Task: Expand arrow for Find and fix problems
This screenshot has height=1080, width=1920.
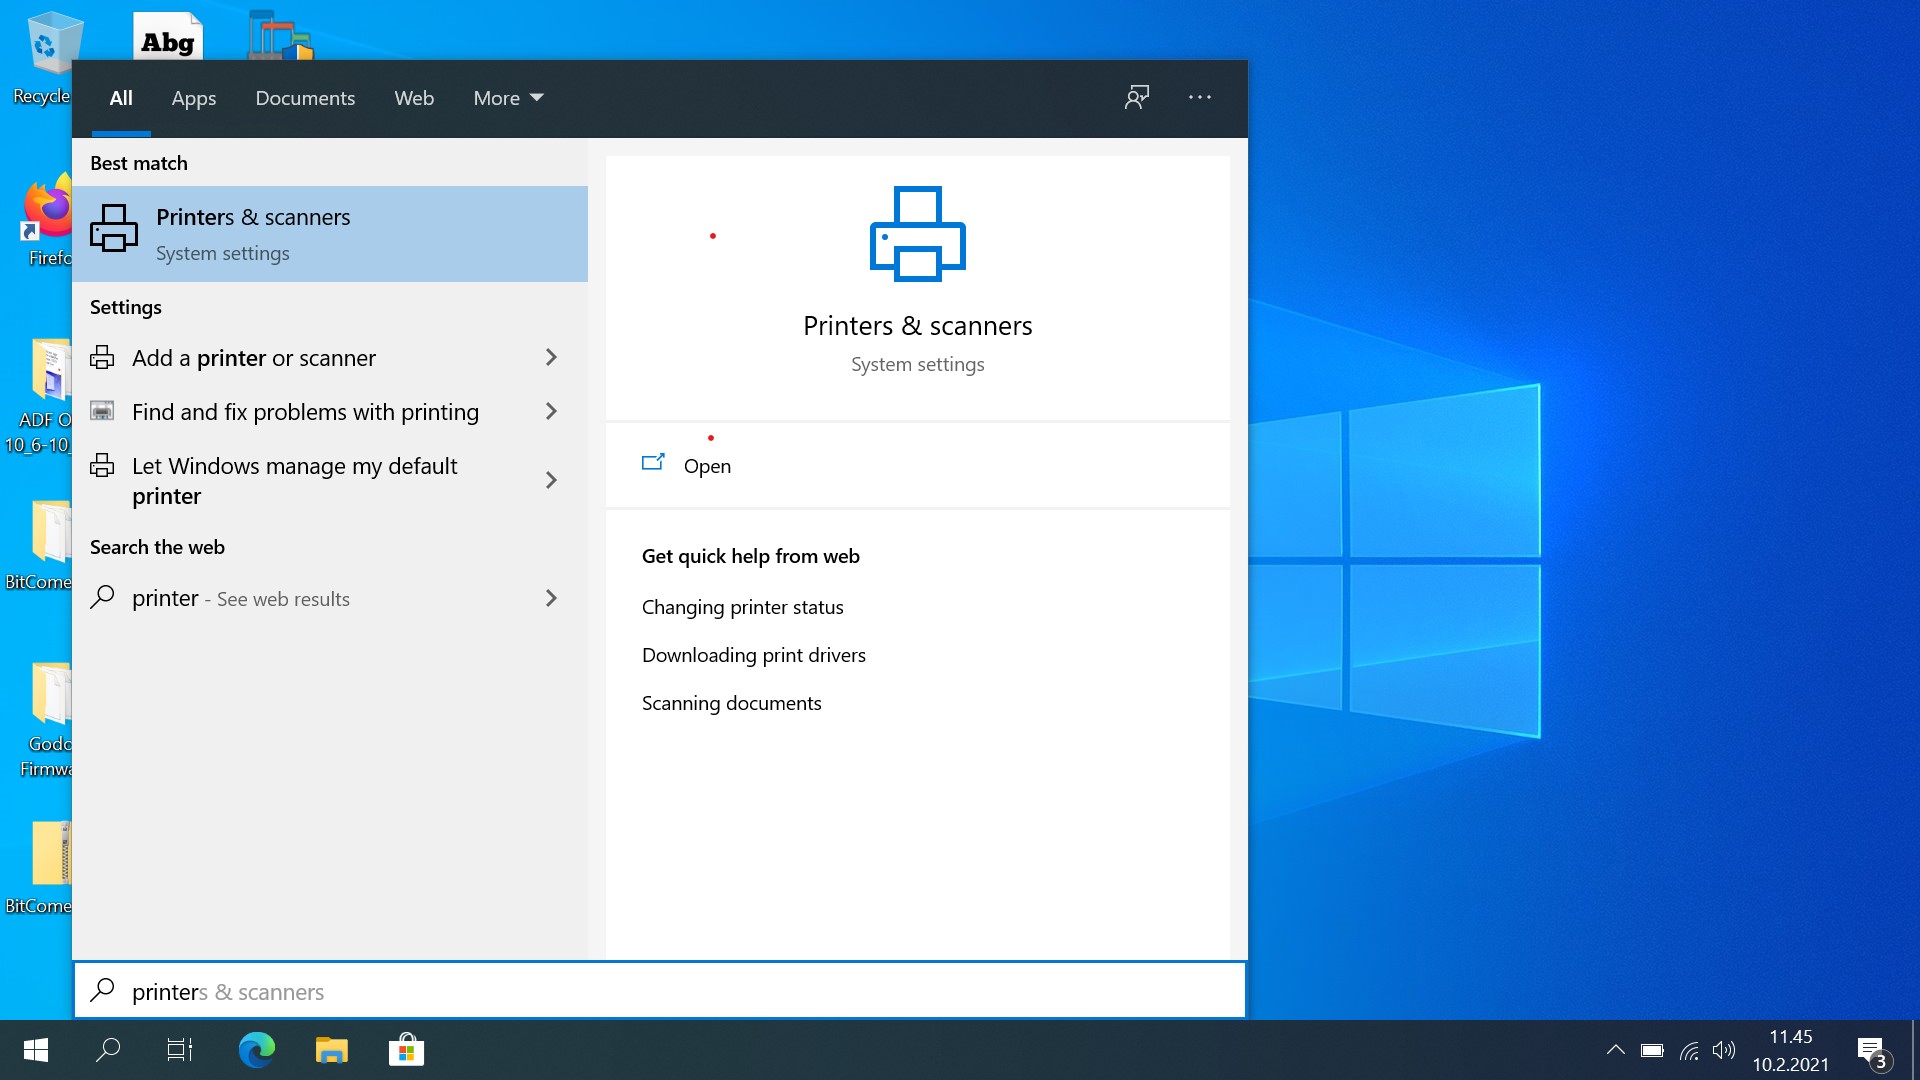Action: [551, 411]
